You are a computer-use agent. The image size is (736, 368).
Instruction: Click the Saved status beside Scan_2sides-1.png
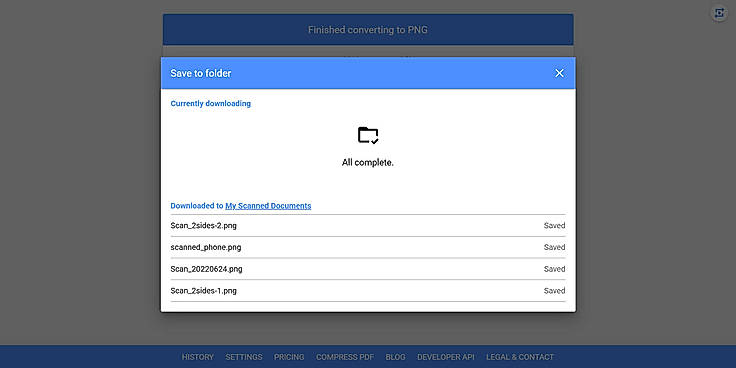click(554, 291)
